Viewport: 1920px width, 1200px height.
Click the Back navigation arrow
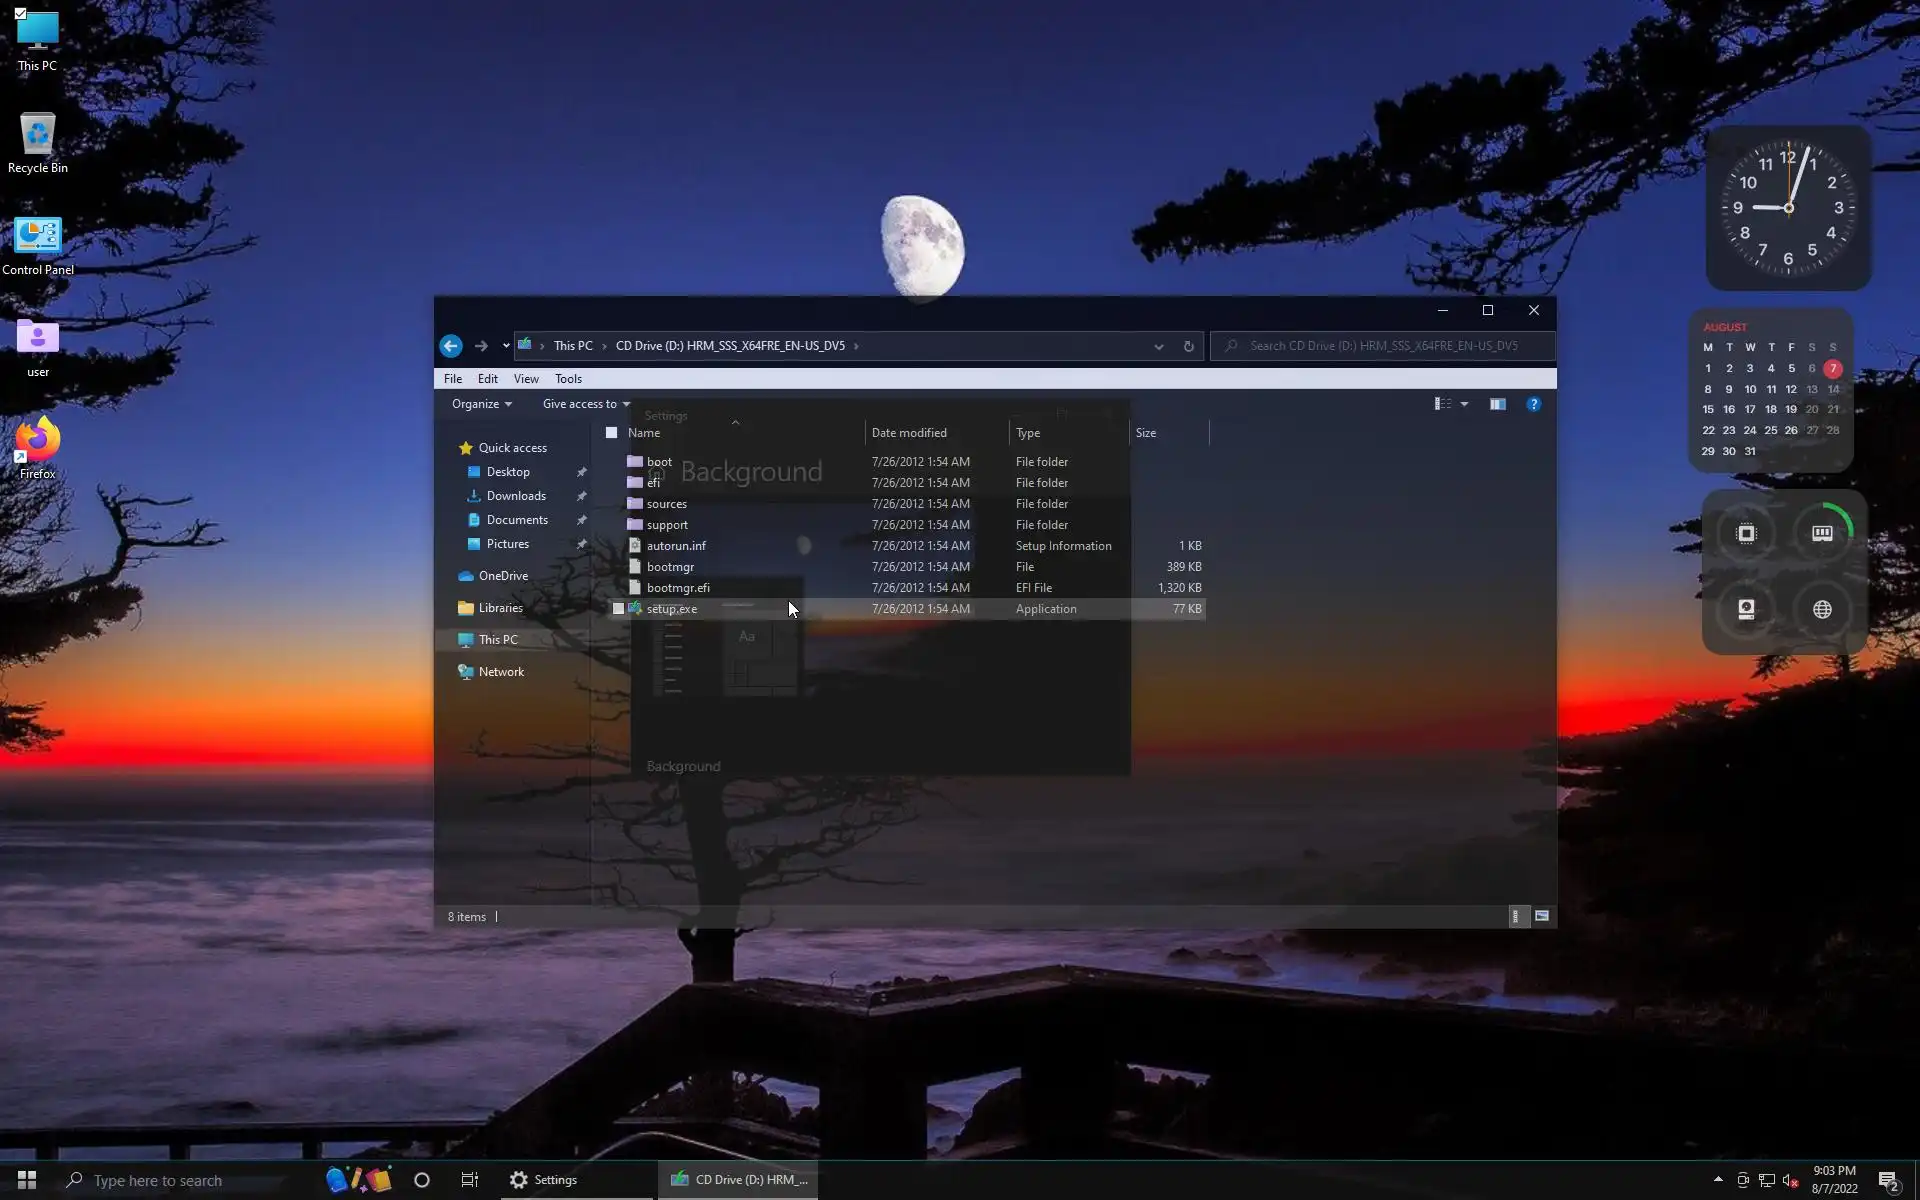(x=450, y=346)
